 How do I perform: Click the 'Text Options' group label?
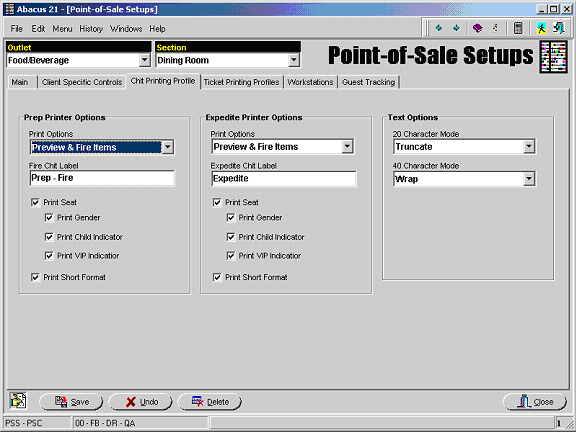point(413,118)
